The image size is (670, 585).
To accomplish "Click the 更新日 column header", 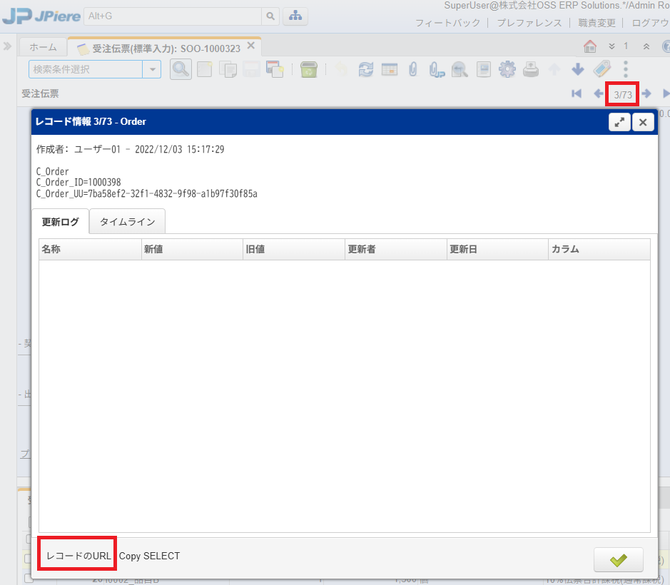I will [x=497, y=249].
